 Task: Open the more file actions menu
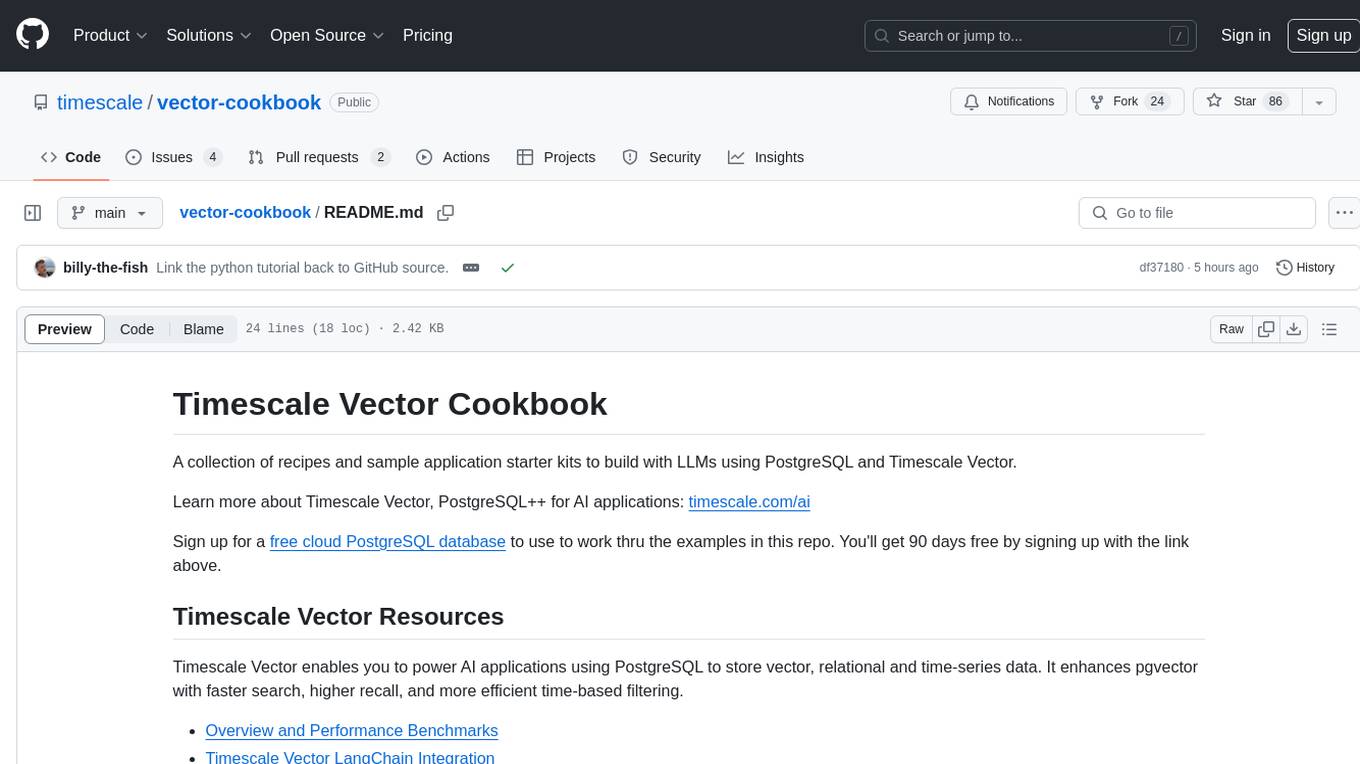[1345, 213]
